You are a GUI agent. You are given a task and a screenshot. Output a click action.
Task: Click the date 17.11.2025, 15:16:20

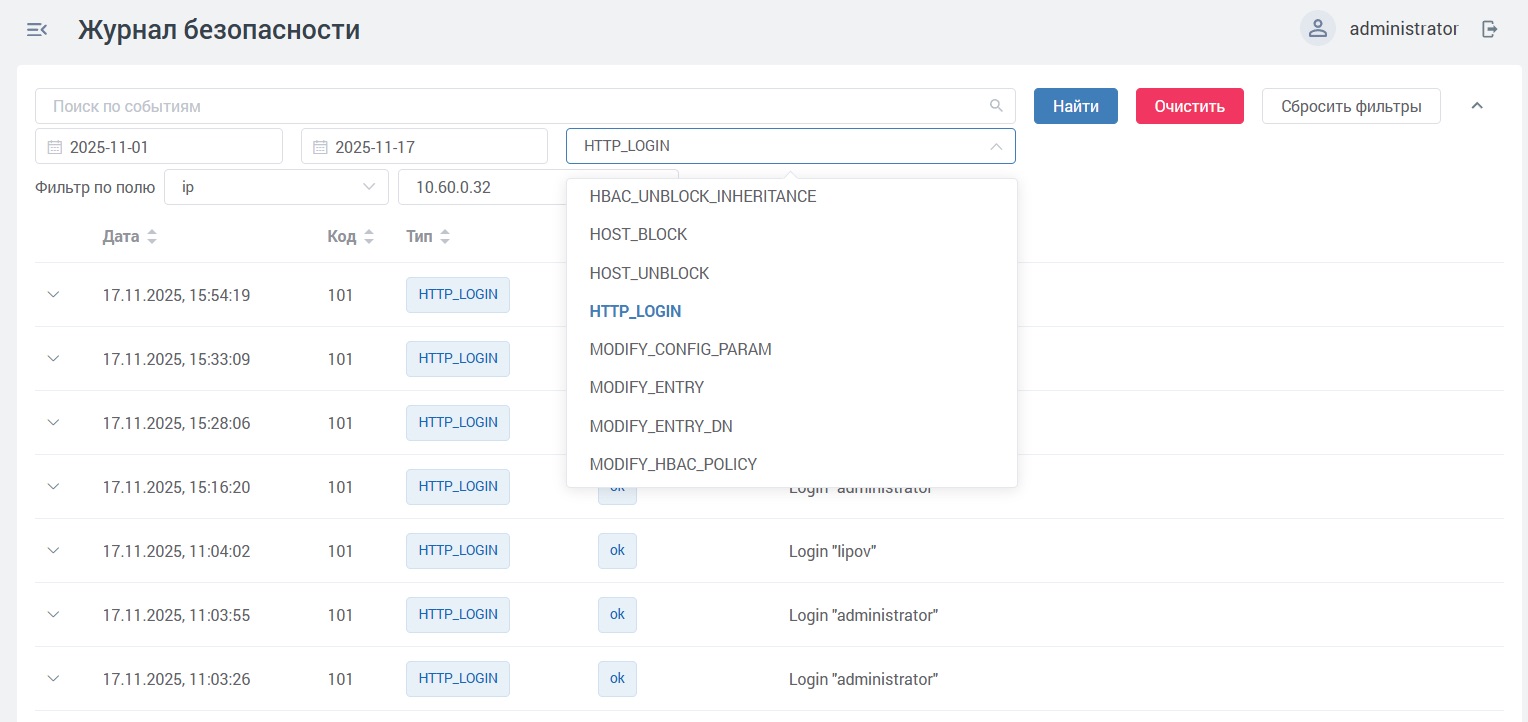tap(176, 487)
